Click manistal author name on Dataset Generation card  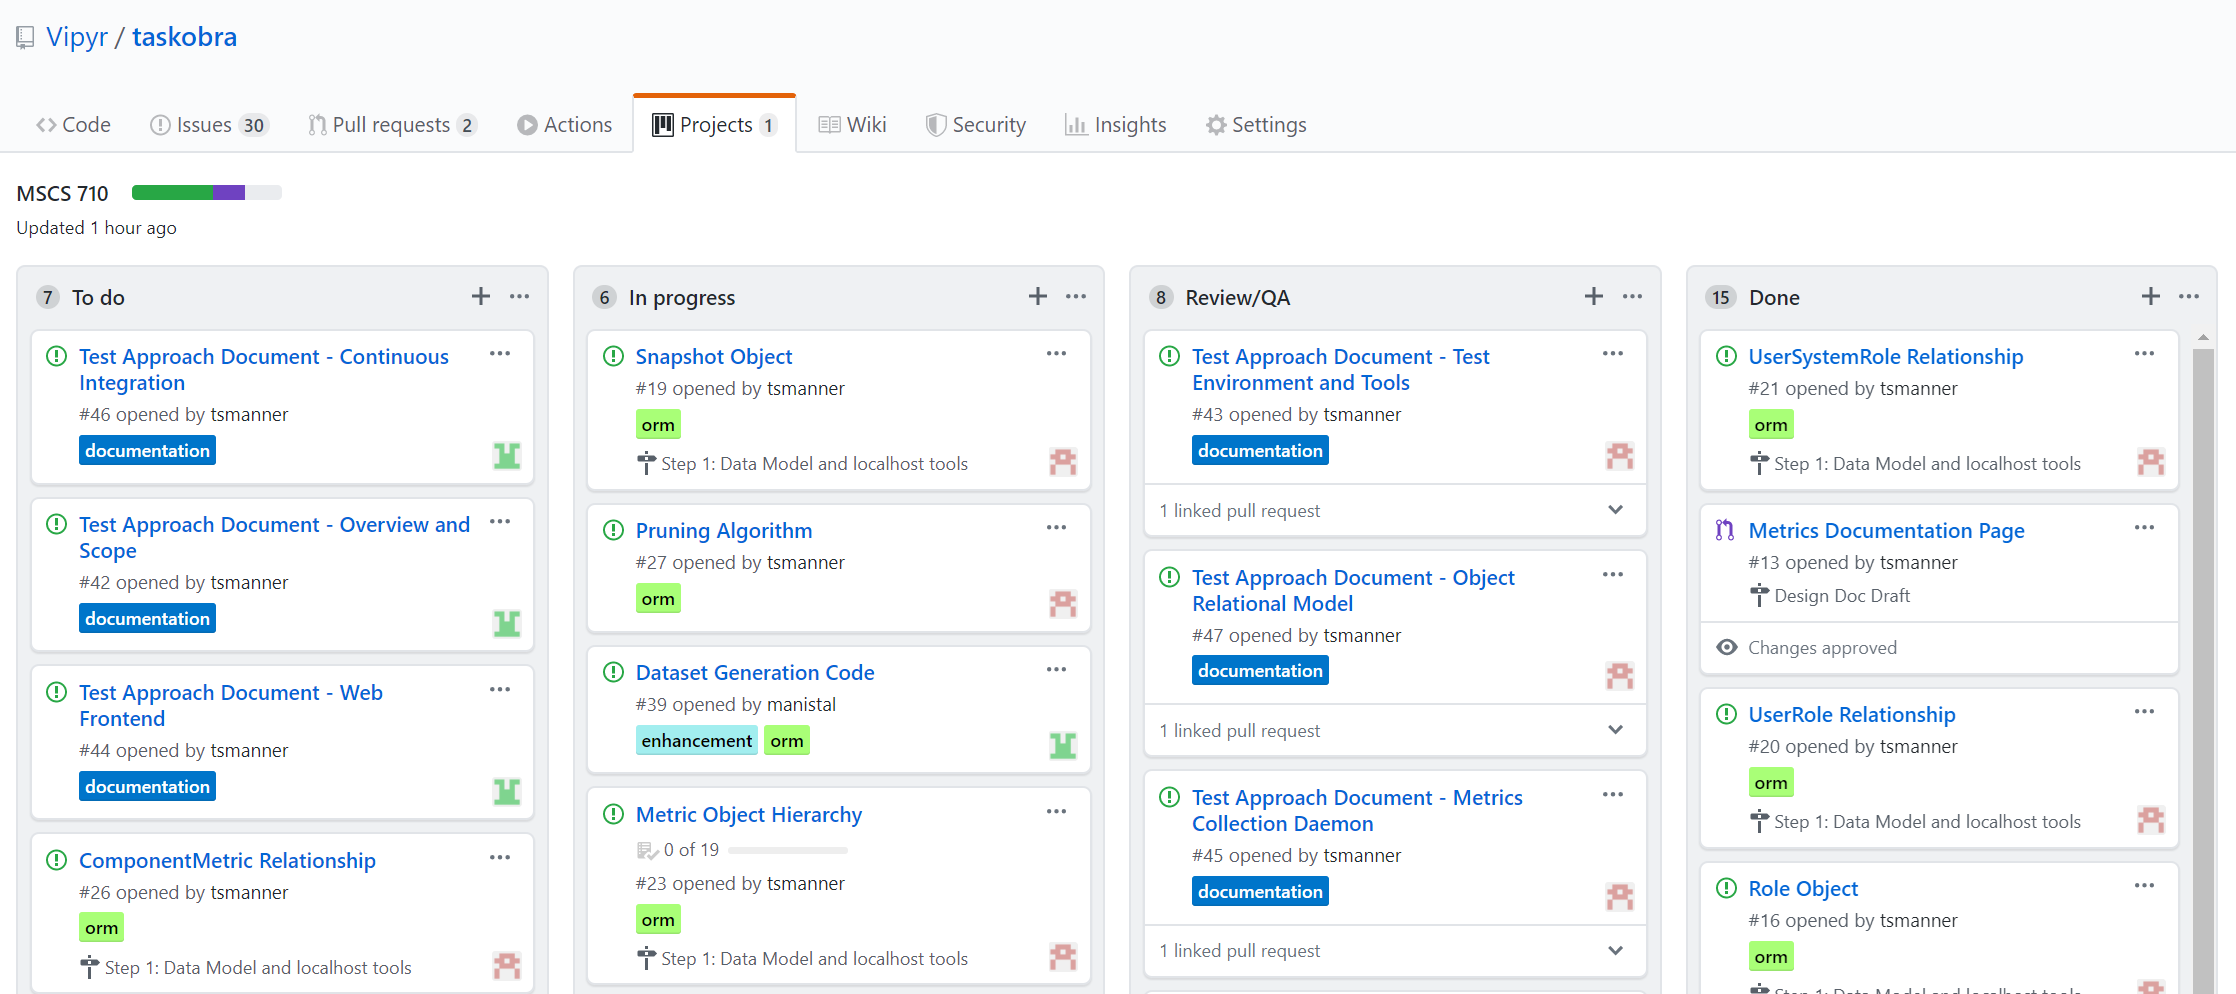point(801,704)
